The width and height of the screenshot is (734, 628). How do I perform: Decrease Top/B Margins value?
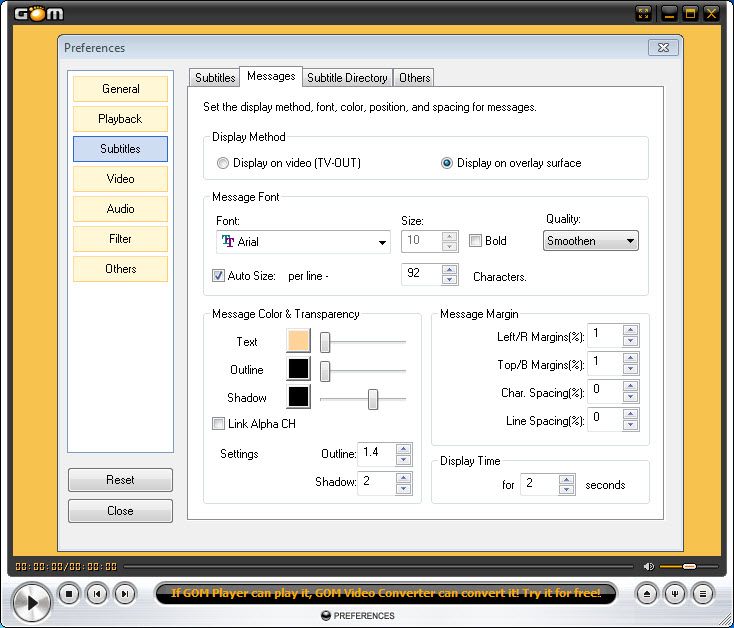(630, 368)
